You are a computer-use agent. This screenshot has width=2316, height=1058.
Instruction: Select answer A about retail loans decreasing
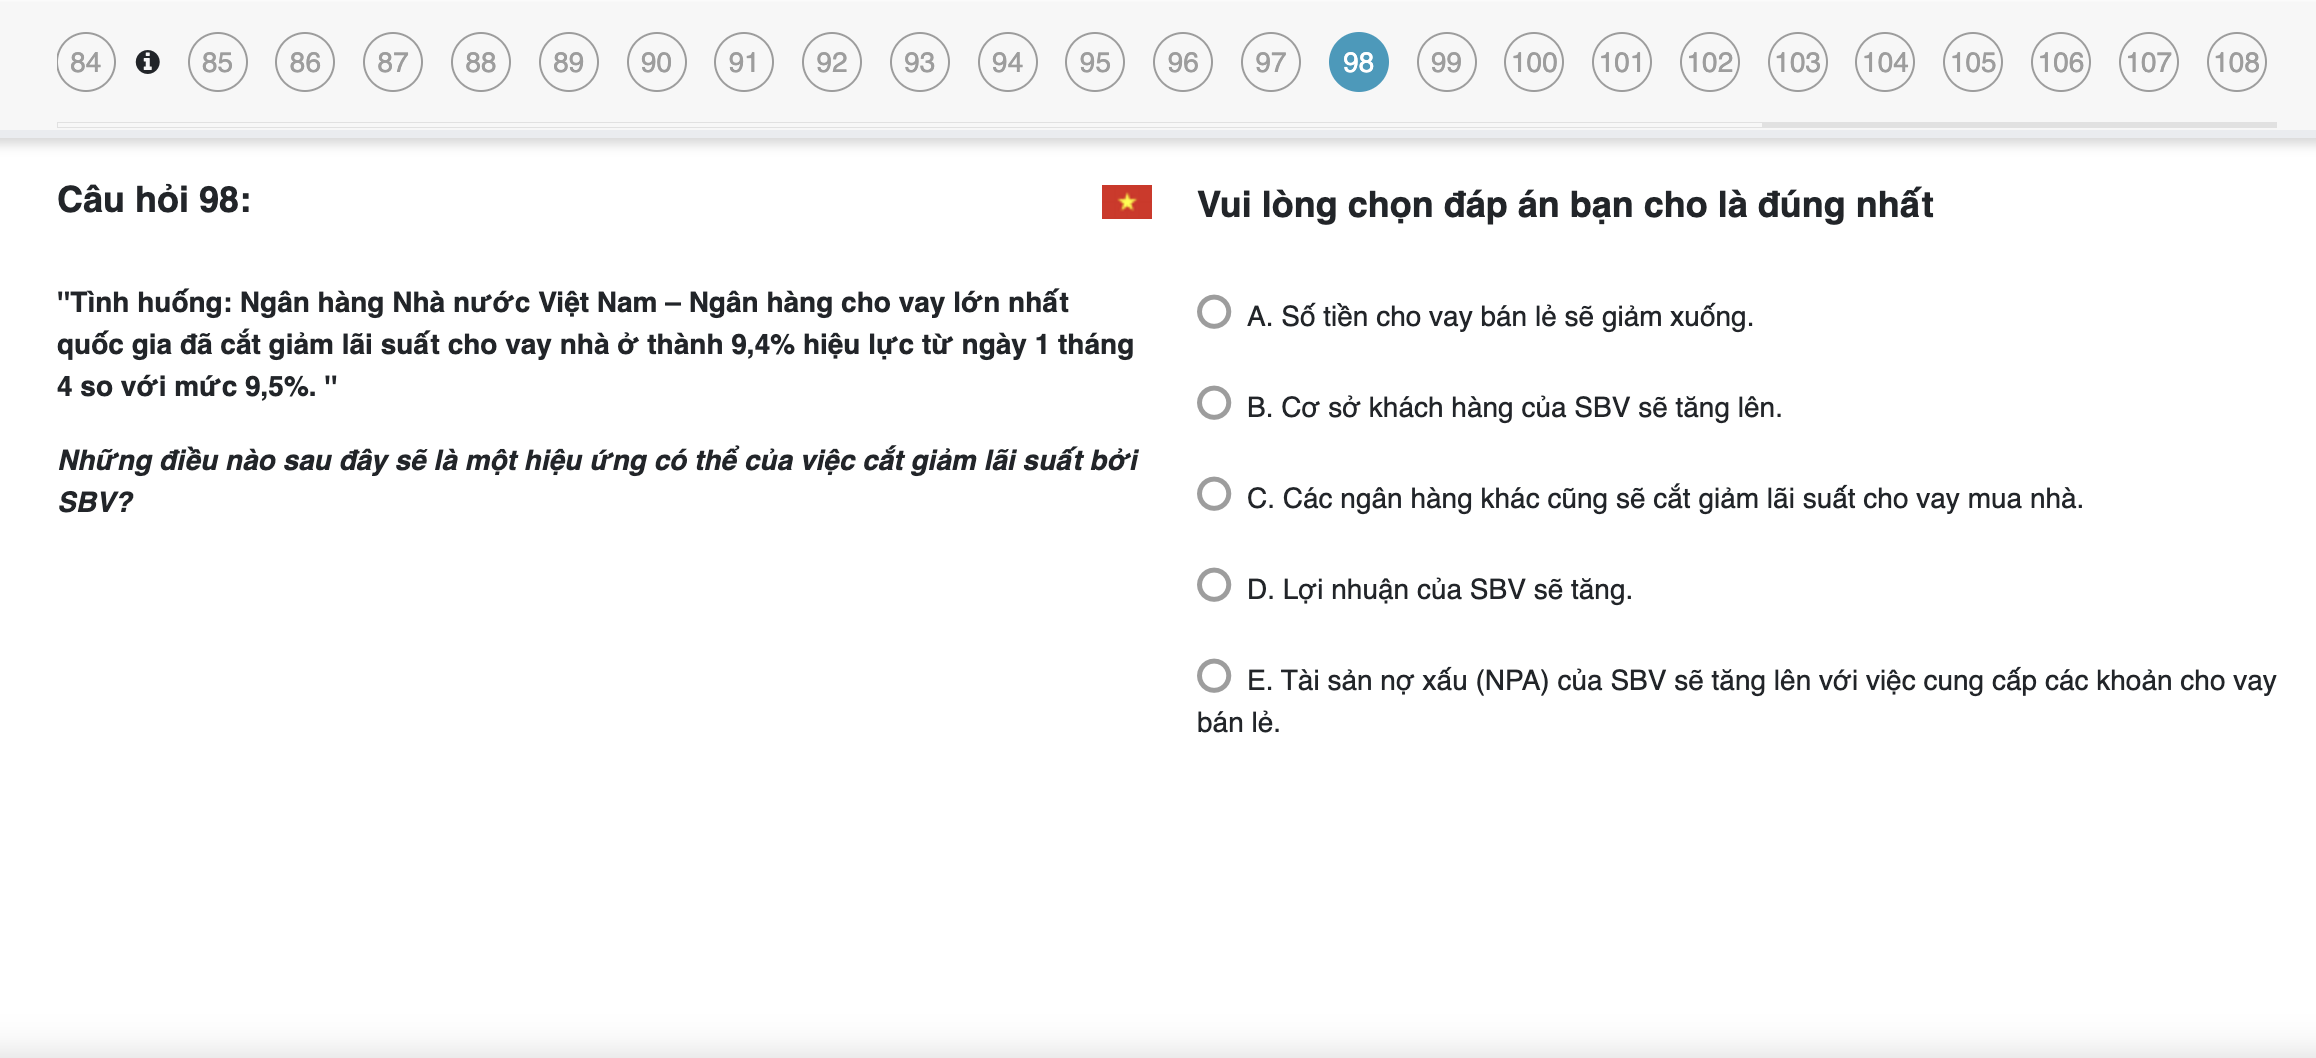[1214, 312]
